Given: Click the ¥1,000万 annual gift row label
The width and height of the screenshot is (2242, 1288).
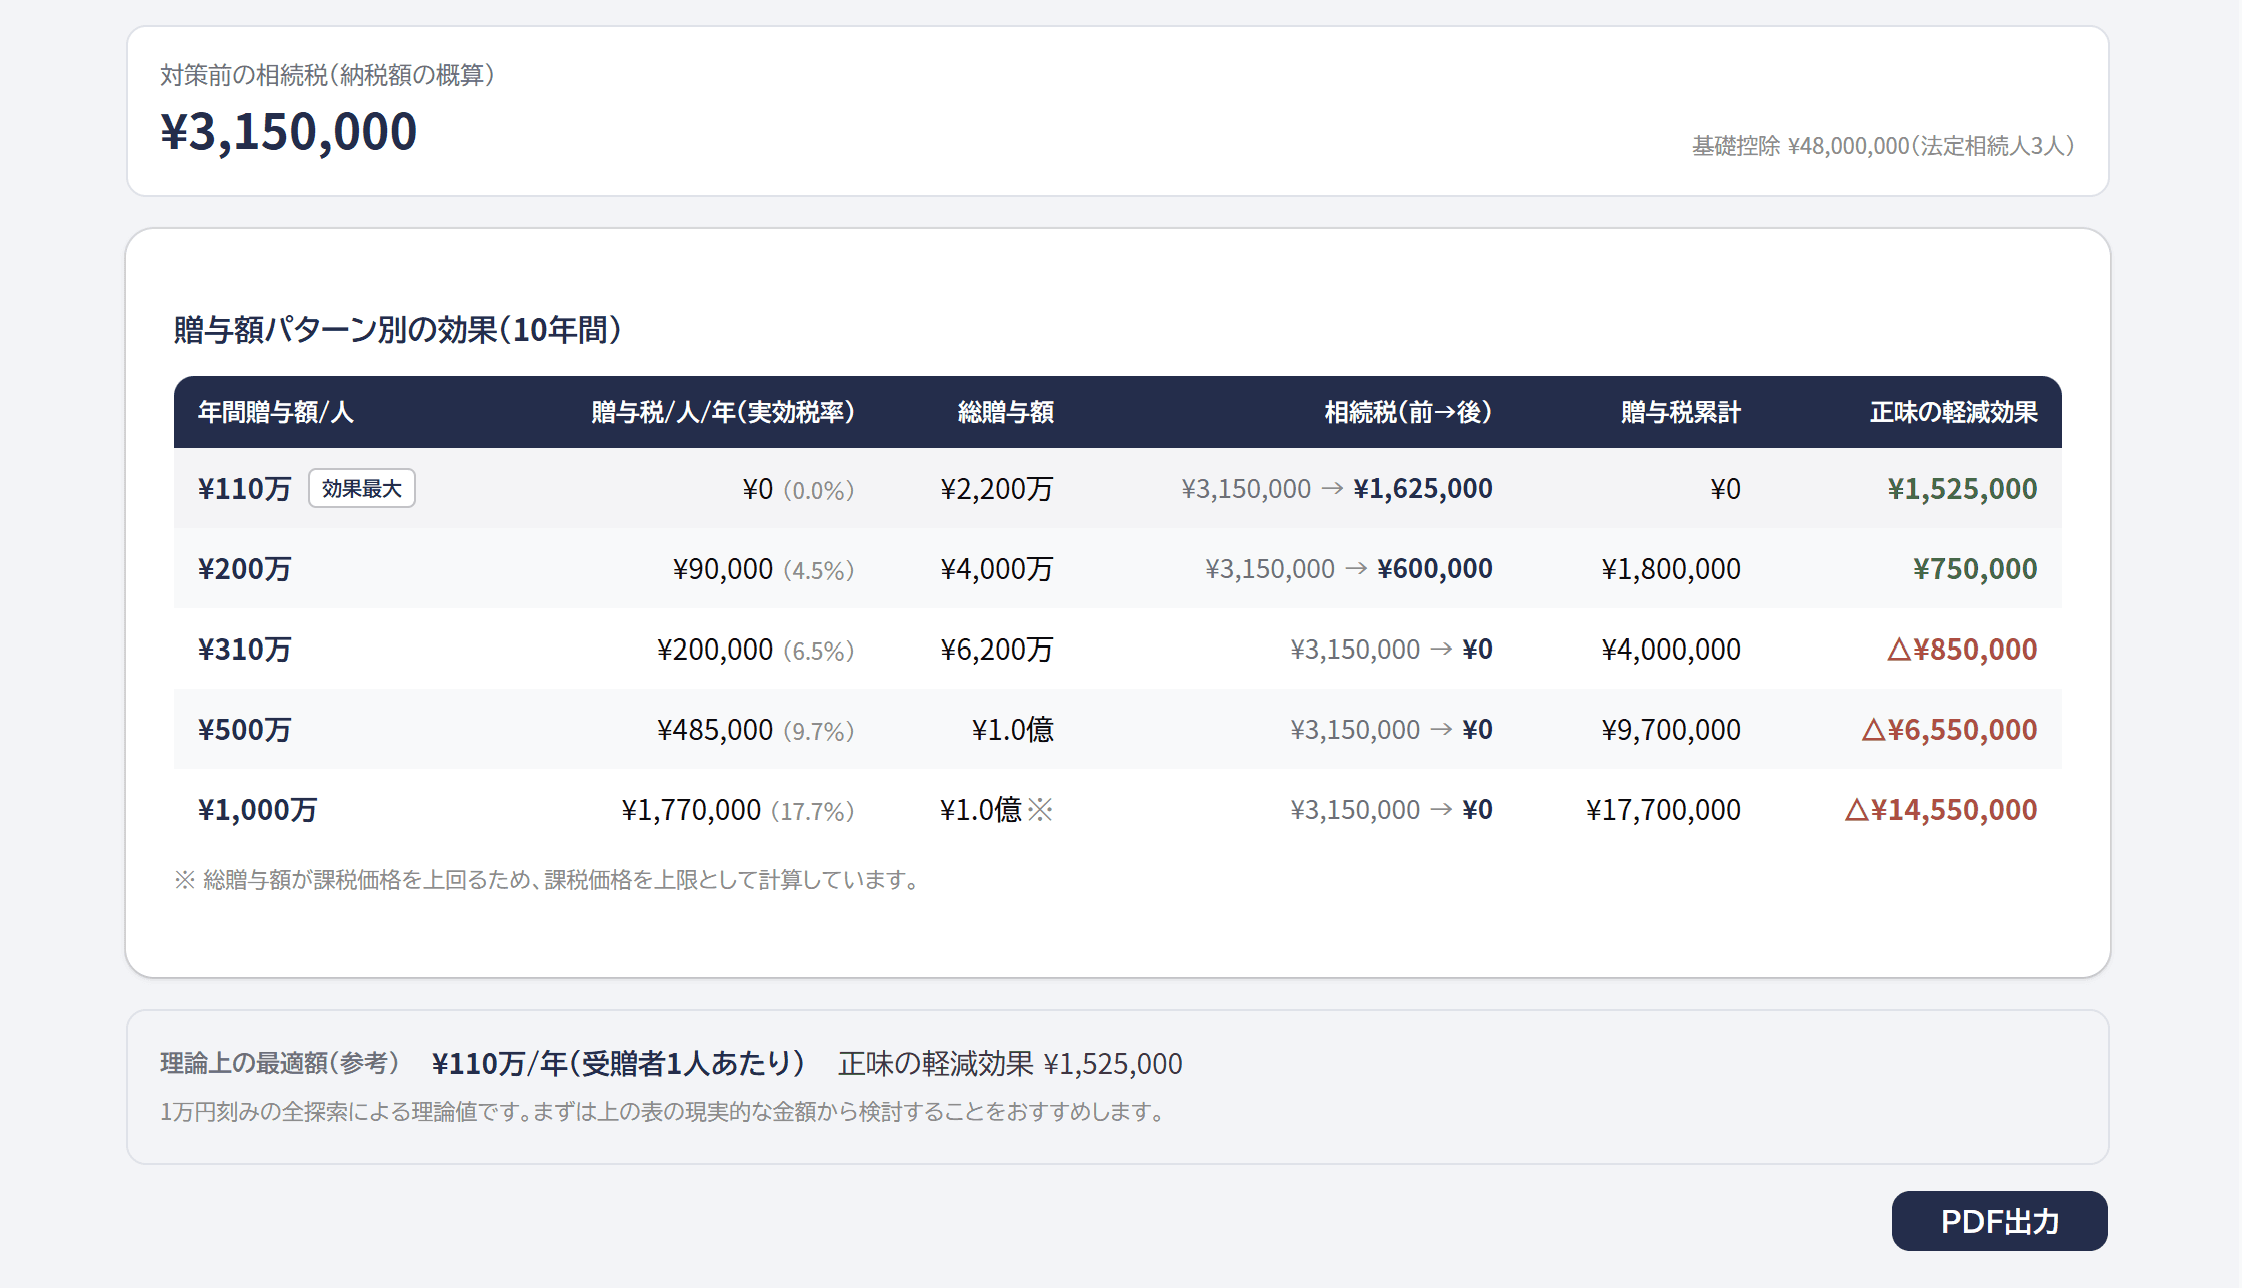Looking at the screenshot, I should click(x=257, y=809).
